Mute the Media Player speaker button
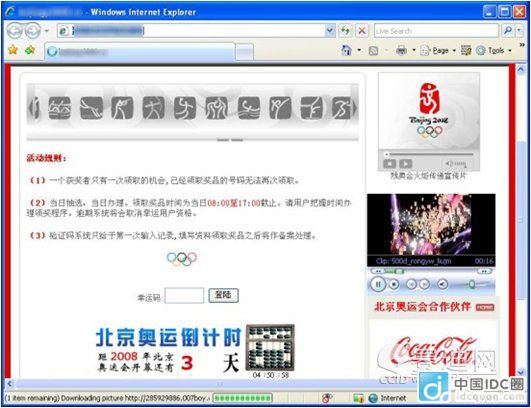 (442, 284)
